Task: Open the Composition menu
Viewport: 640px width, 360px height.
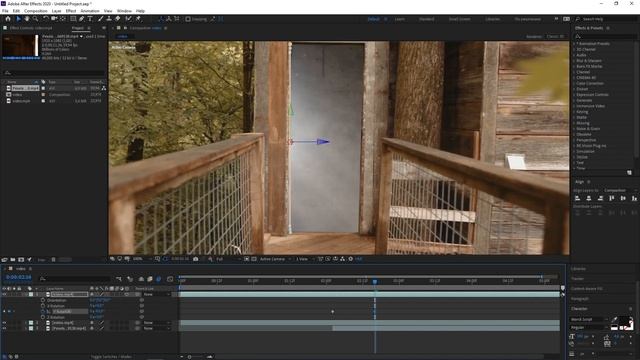Action: (x=36, y=11)
